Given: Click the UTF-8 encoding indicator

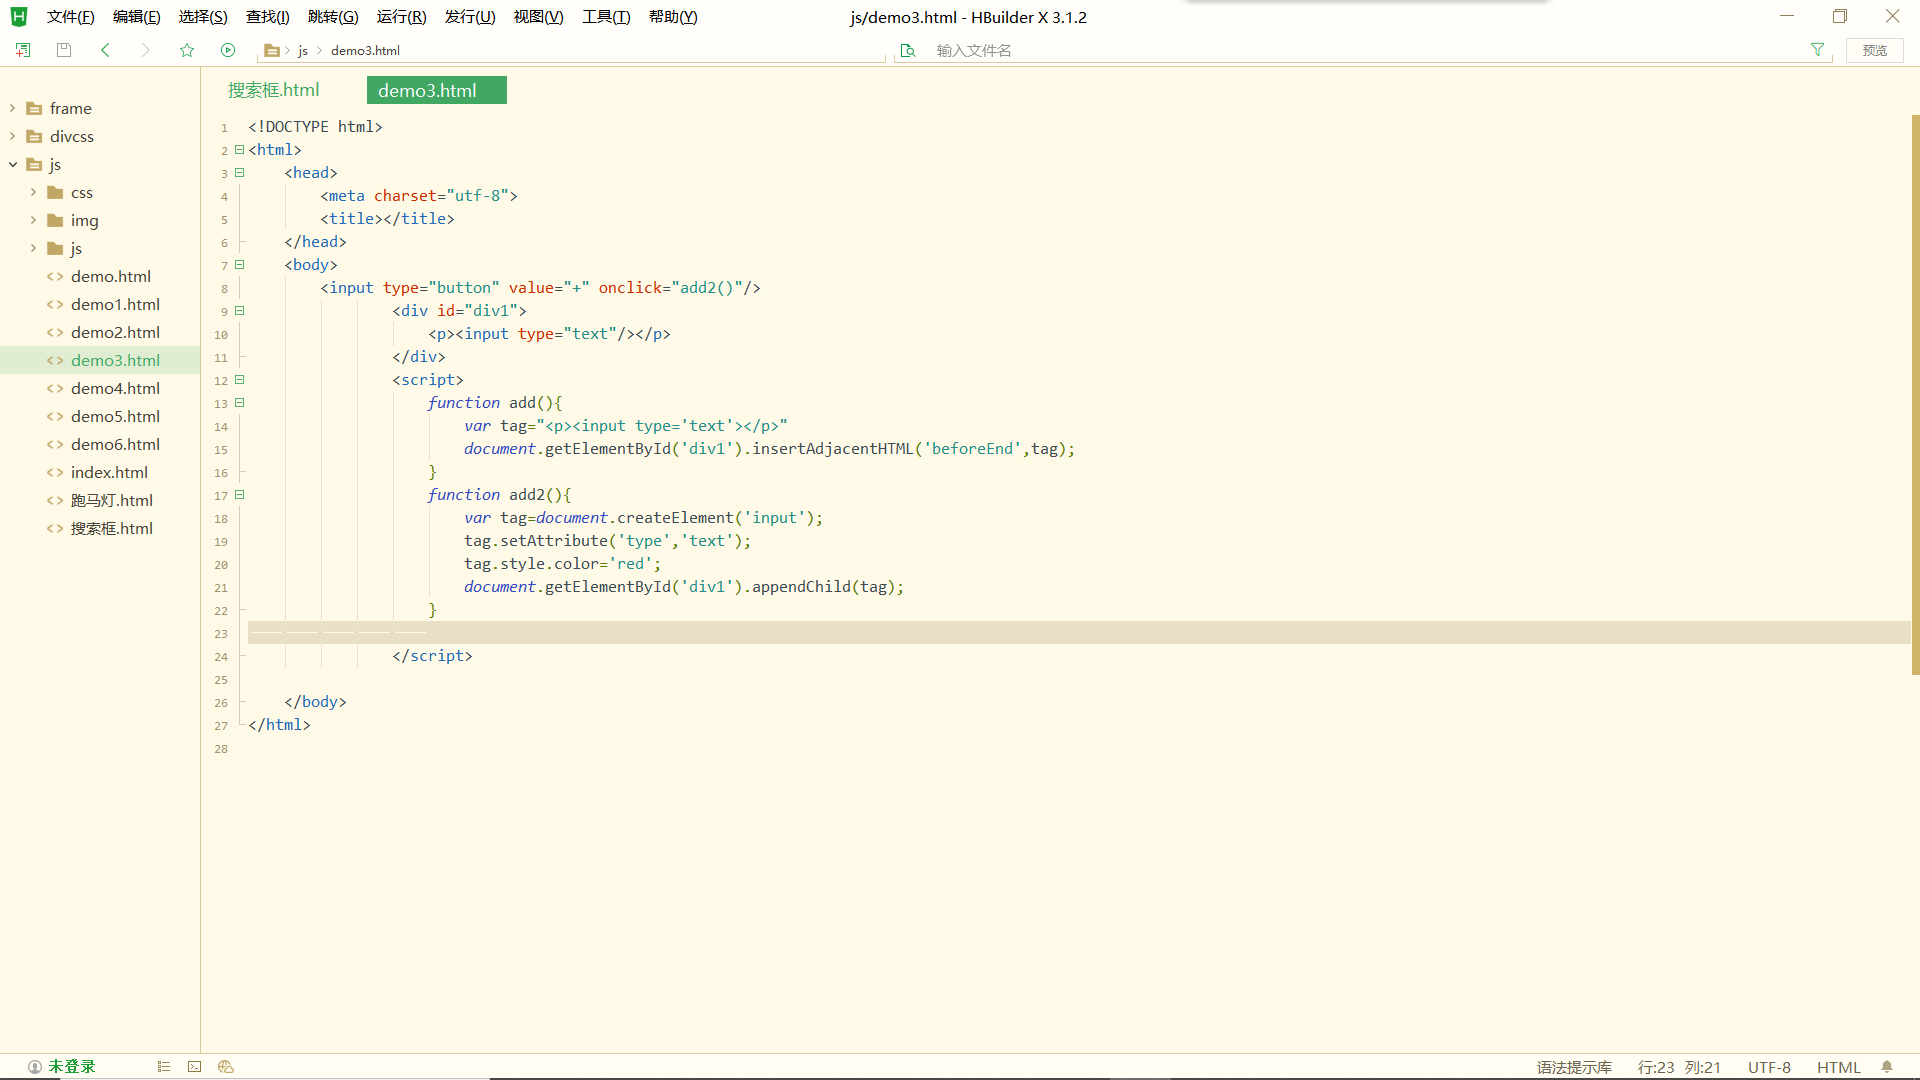Looking at the screenshot, I should (x=1769, y=1067).
